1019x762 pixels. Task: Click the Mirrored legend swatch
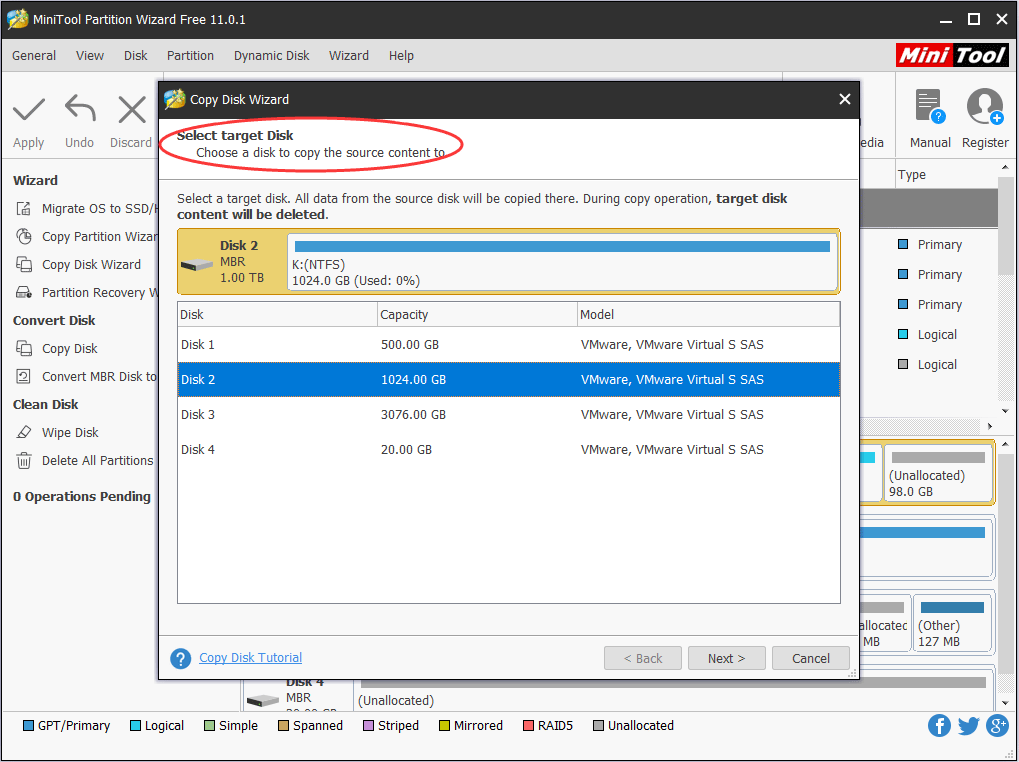click(445, 726)
